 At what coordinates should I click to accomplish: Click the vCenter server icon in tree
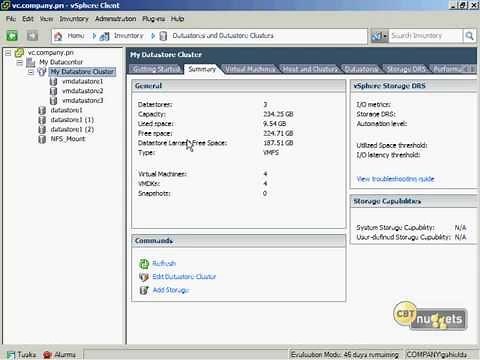coord(19,53)
